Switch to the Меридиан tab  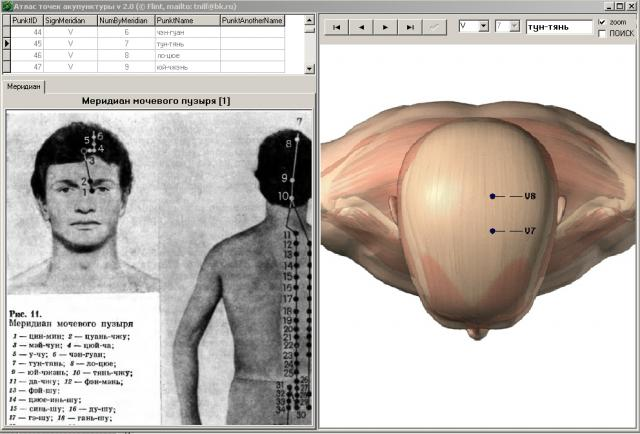[24, 87]
